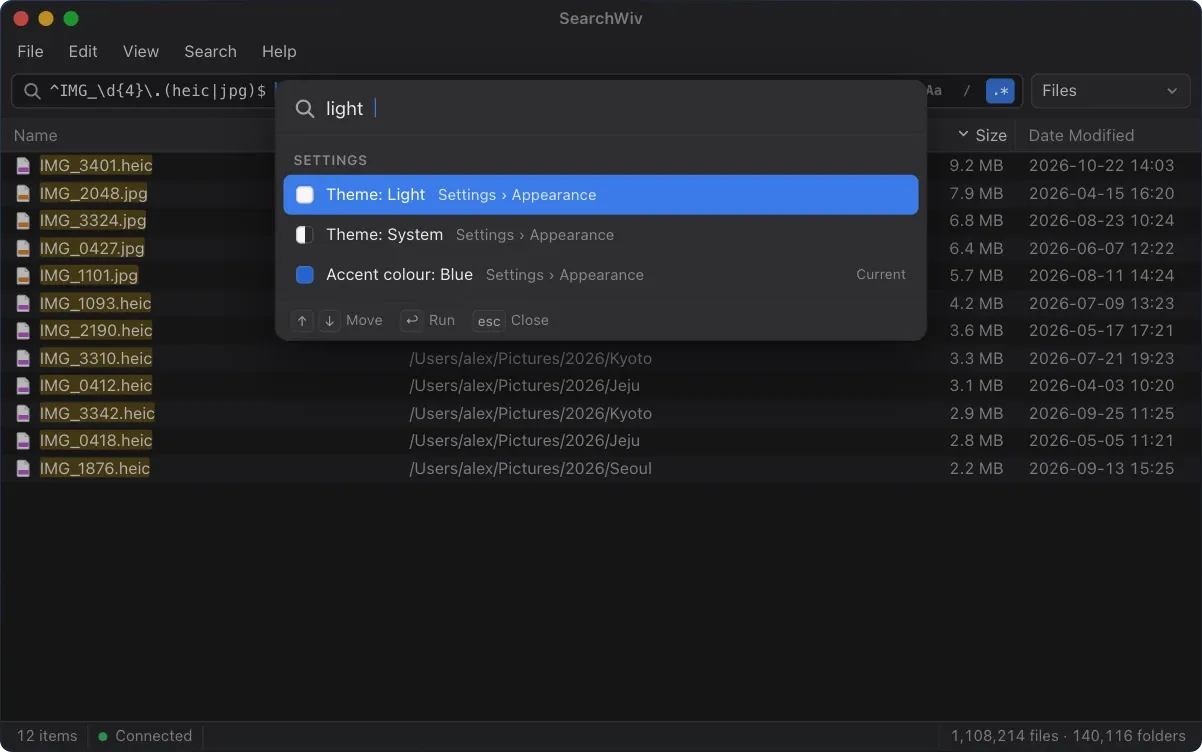
Task: Click the SETTINGS section heading
Action: tap(330, 160)
